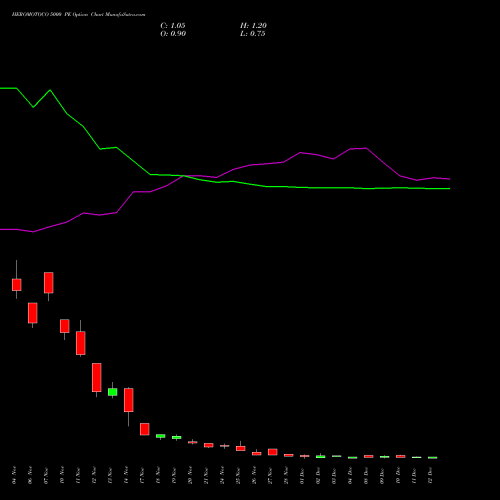Click the 20 Nov date label

pos(190,475)
